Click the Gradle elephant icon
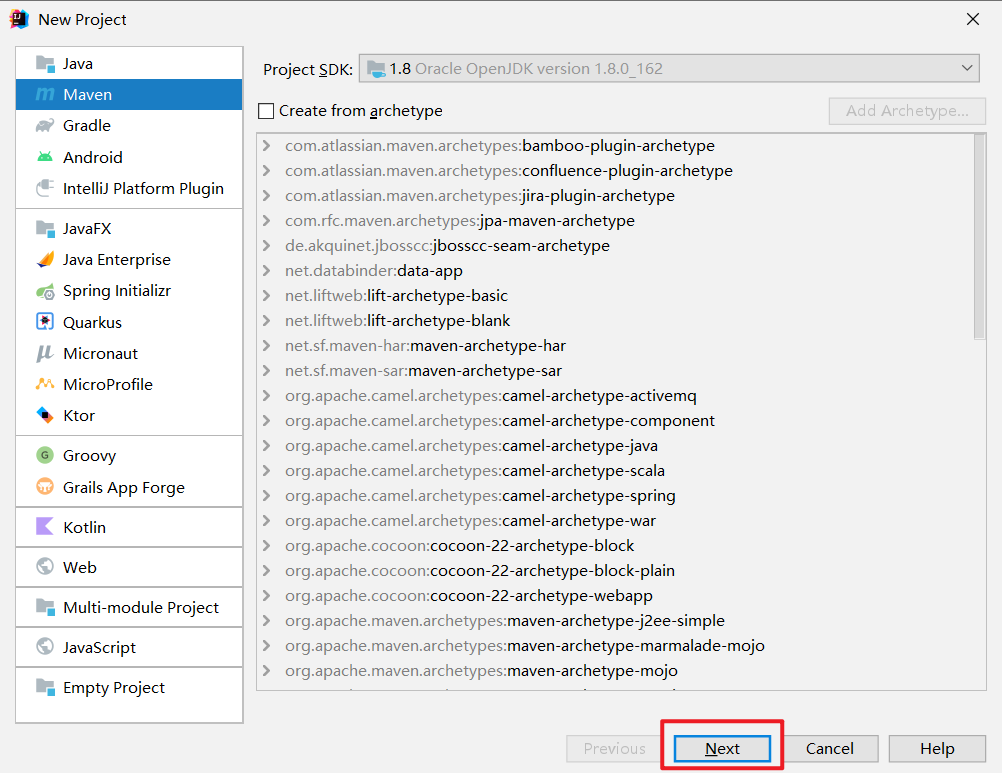This screenshot has height=773, width=1002. pyautogui.click(x=45, y=126)
